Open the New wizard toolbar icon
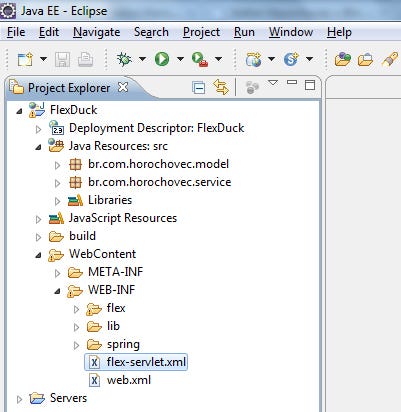Image resolution: width=401 pixels, height=412 pixels. (25, 59)
